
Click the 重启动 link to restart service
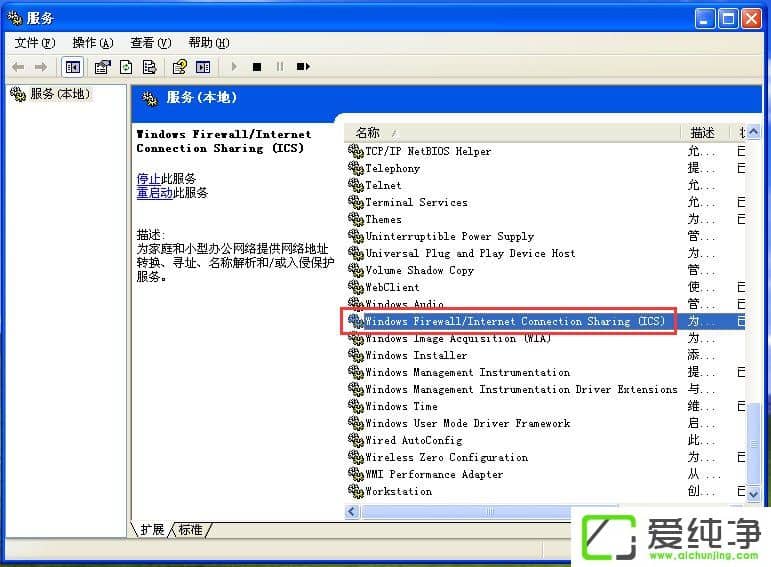point(154,193)
